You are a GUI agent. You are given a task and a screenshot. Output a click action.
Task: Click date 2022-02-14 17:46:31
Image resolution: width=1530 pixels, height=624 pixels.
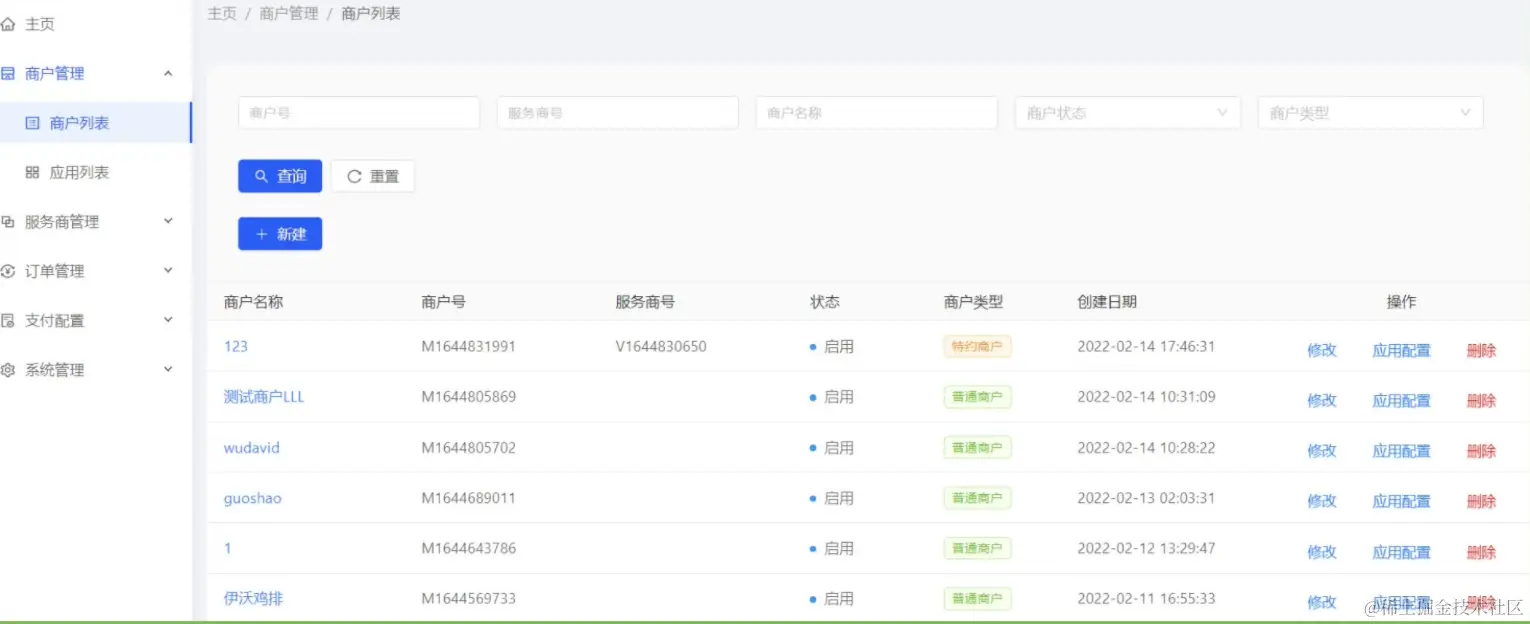(1146, 346)
